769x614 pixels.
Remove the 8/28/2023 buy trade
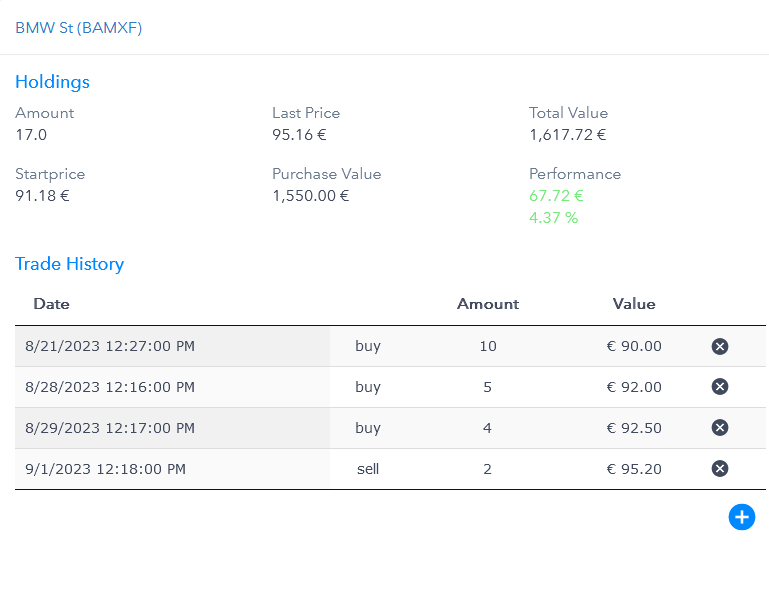coord(719,387)
